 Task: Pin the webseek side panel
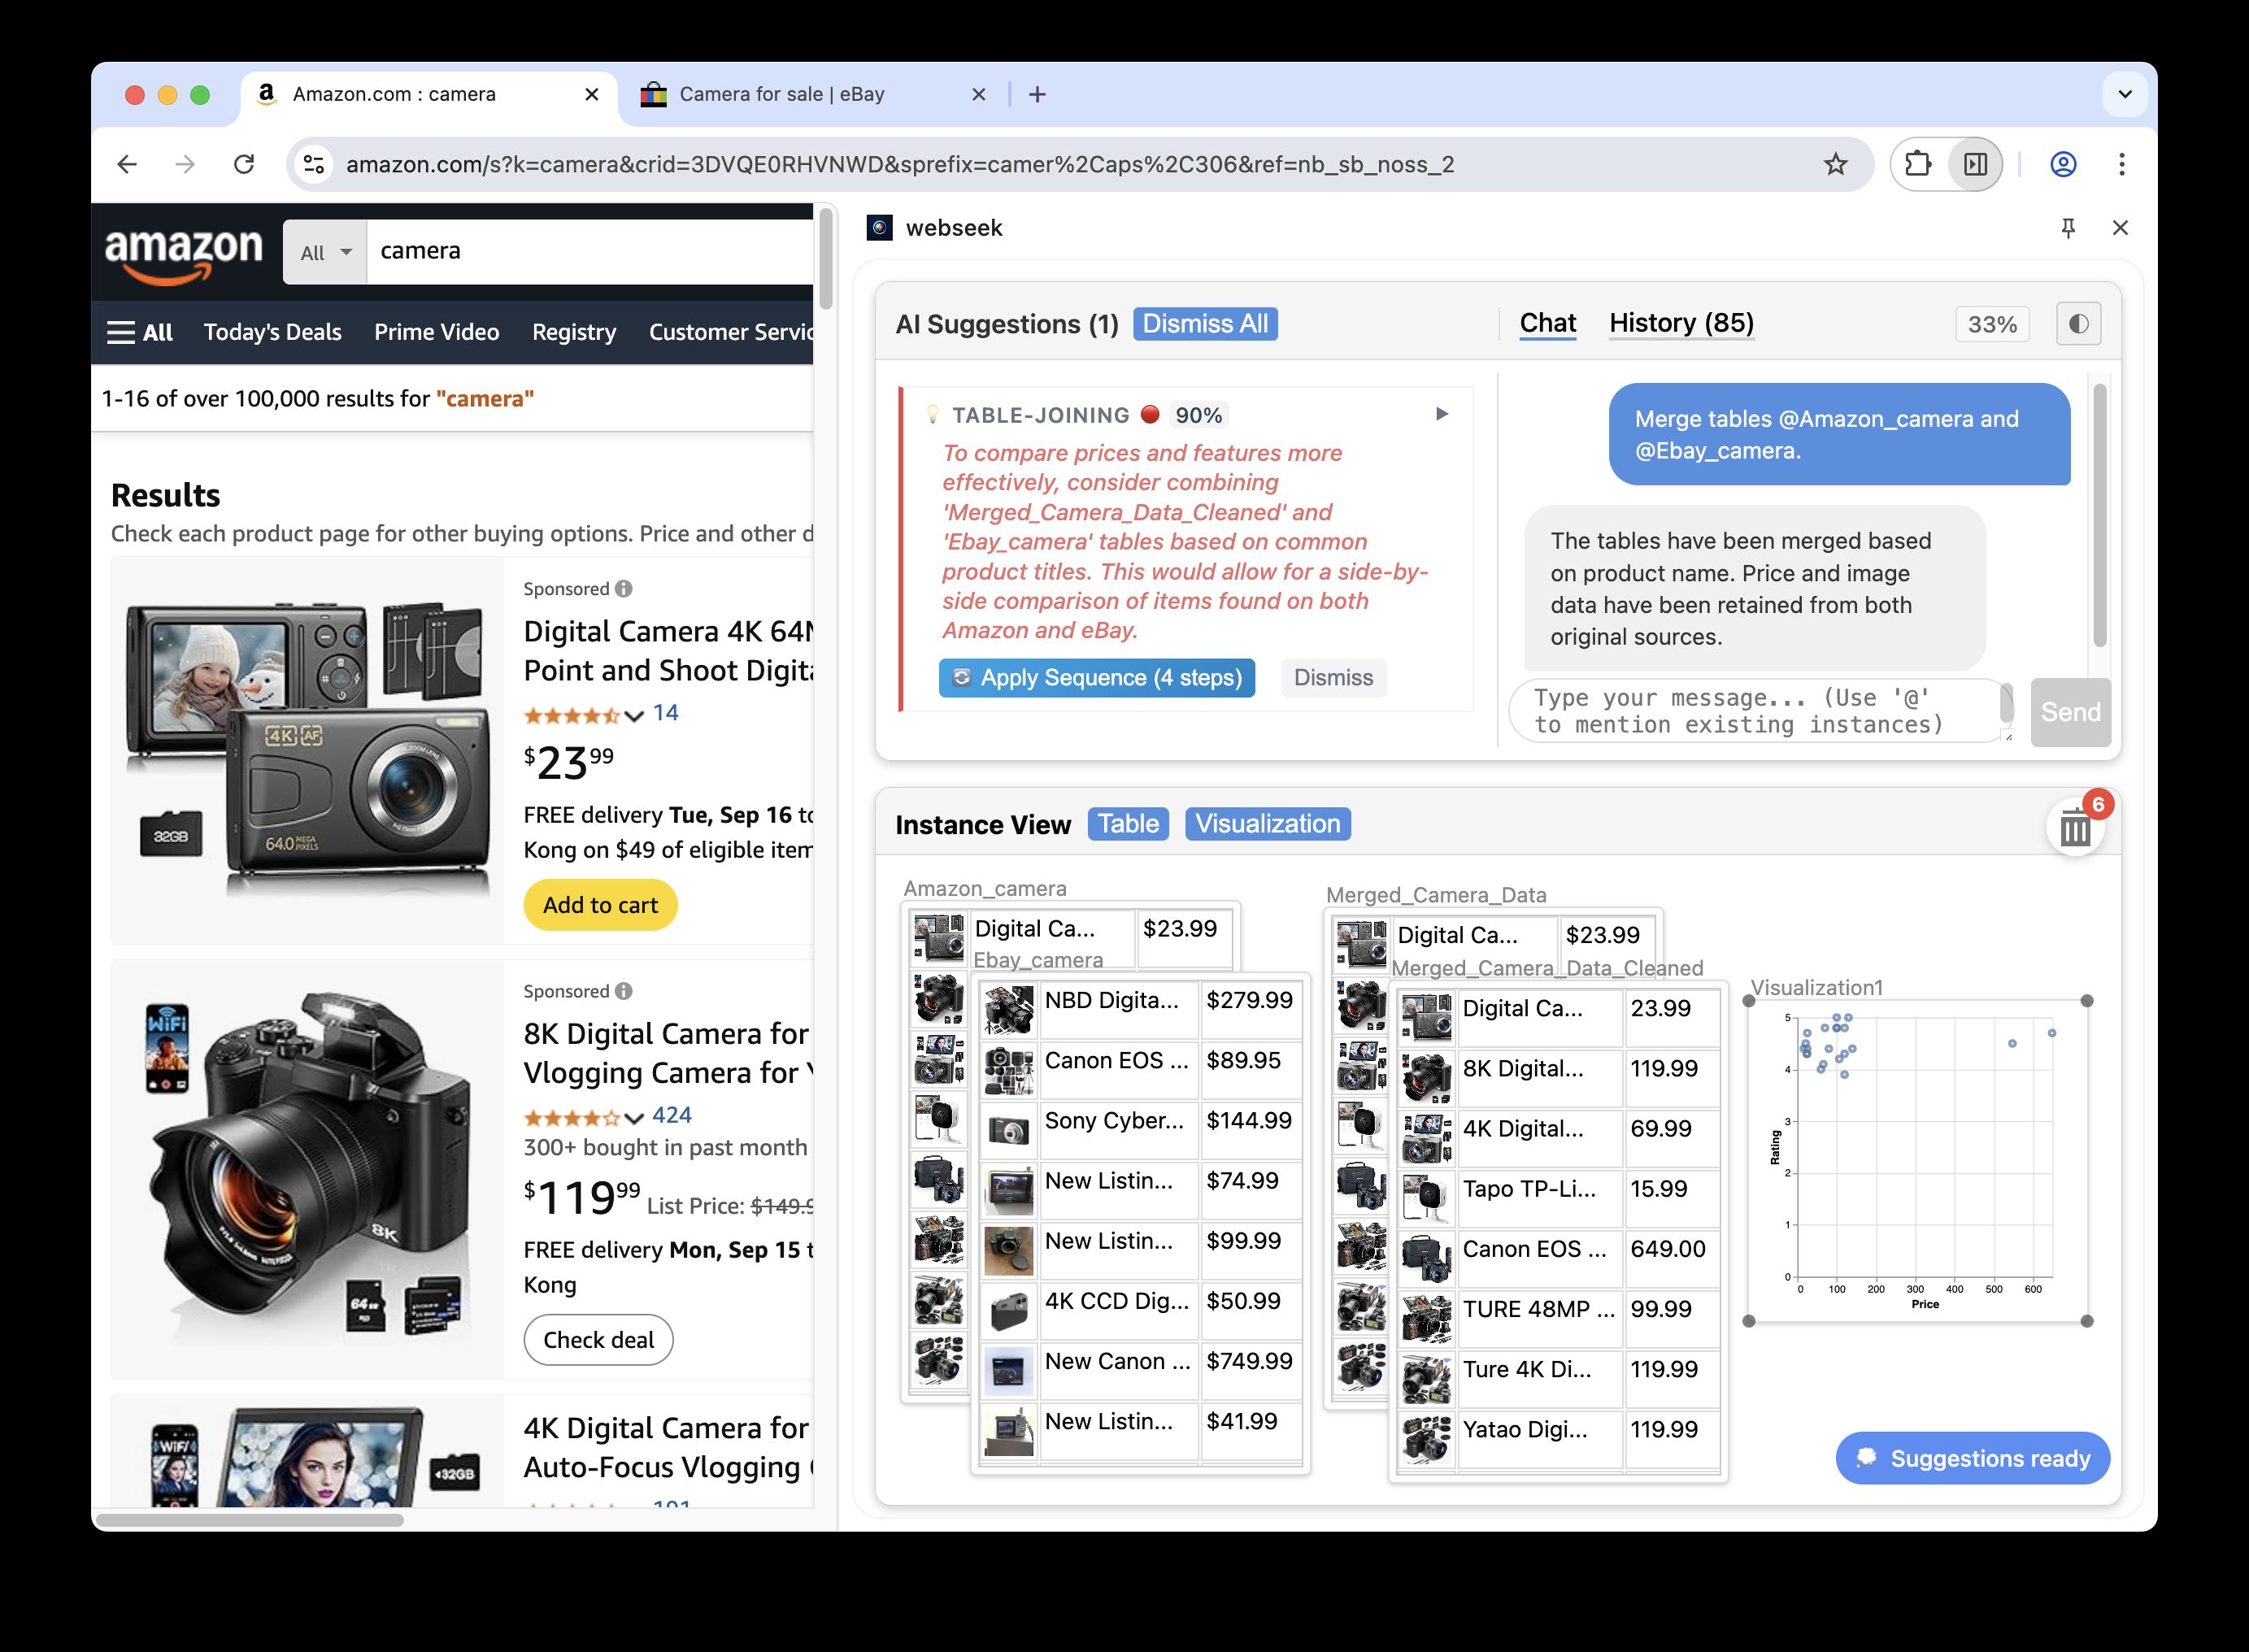click(x=2068, y=228)
